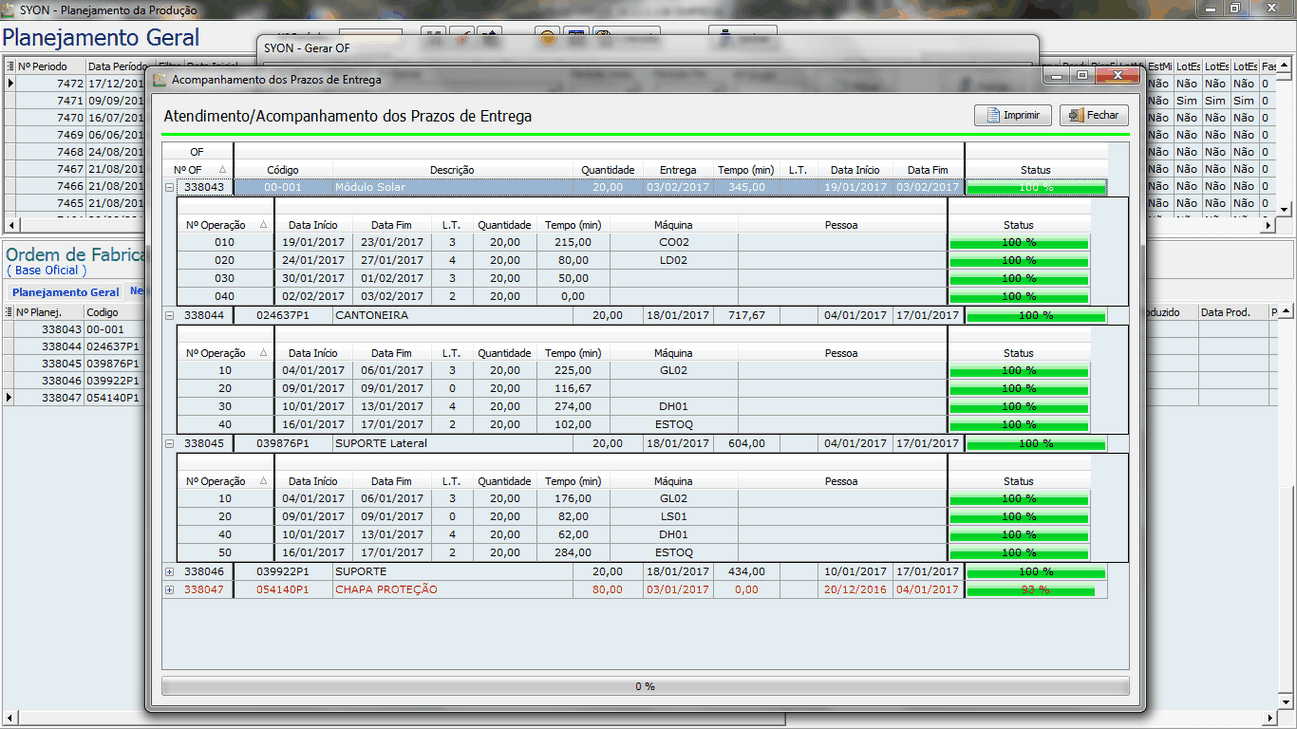Viewport: 1297px width, 729px height.
Task: Click grid selector icon beside Nº Planej.
Action: [x=10, y=312]
